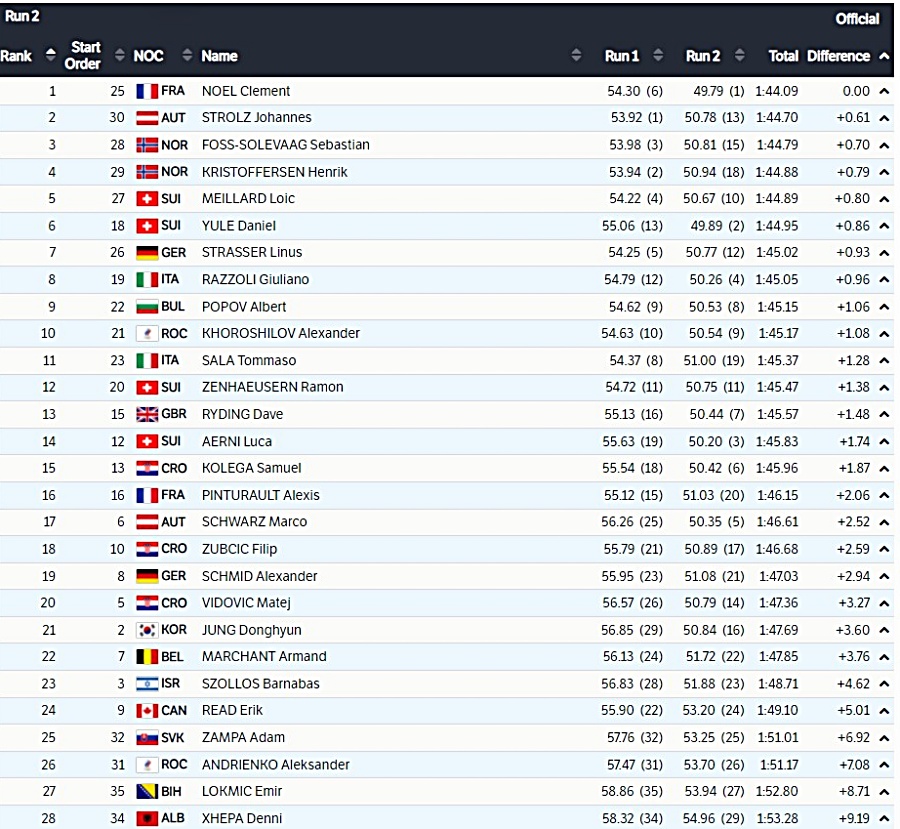This screenshot has width=900, height=829.
Task: Expand details for SCHWARZ Marco row
Action: click(885, 522)
